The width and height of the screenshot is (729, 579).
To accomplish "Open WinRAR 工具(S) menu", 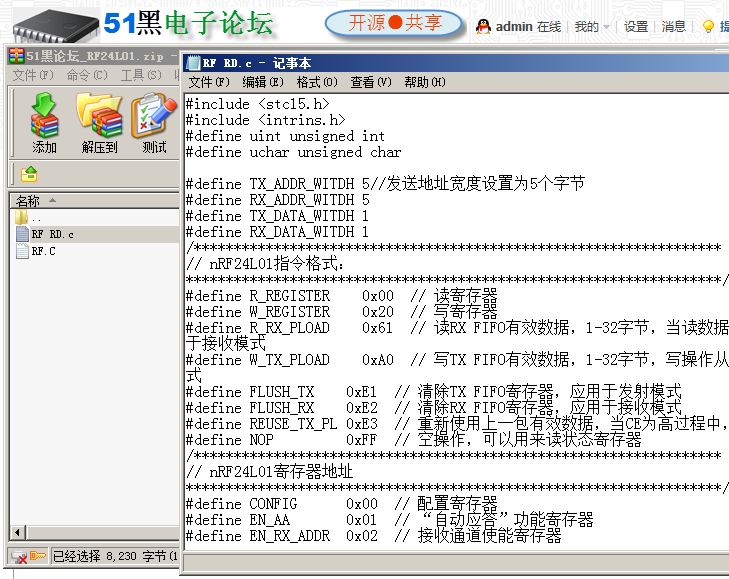I will coord(141,75).
